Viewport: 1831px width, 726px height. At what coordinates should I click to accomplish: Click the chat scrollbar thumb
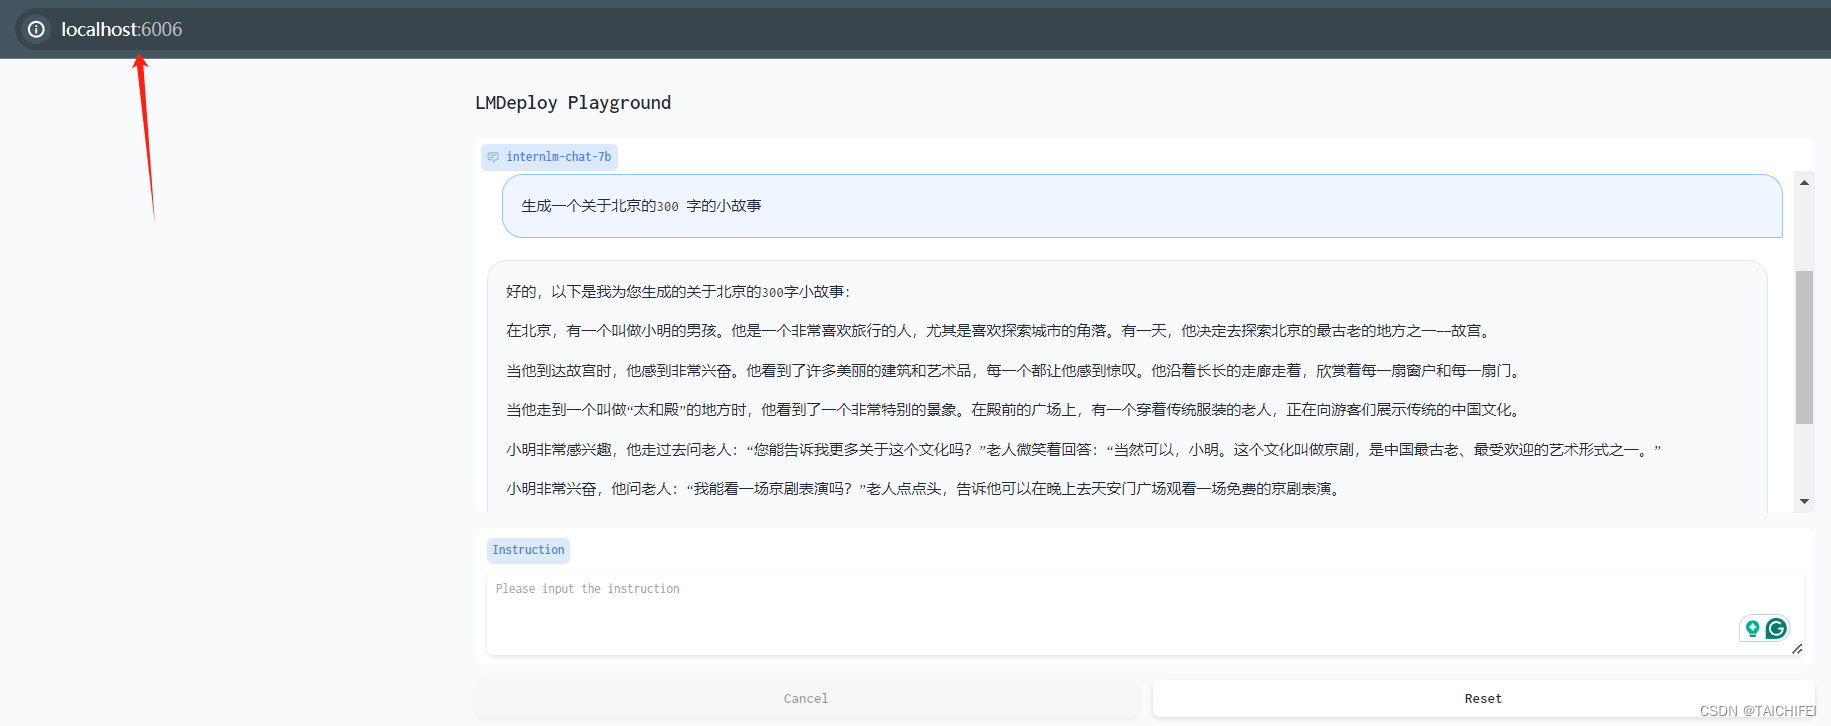point(1804,347)
